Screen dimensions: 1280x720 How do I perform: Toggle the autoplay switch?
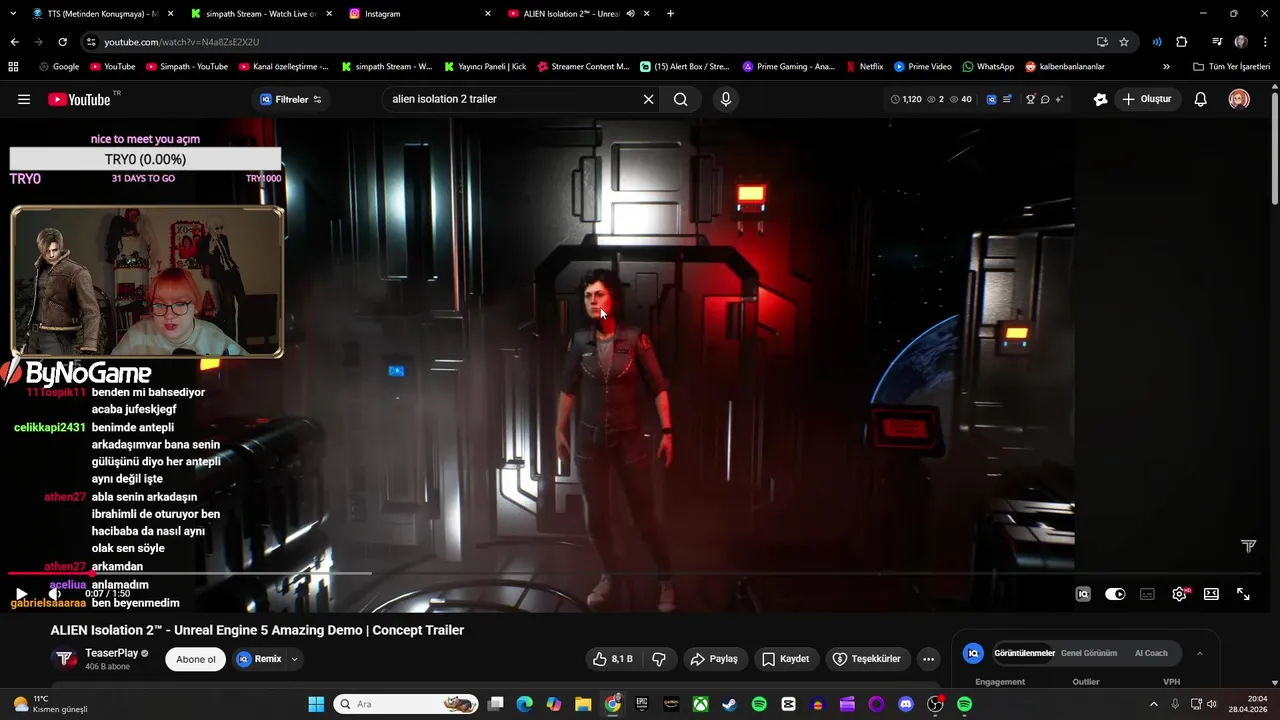[1115, 594]
